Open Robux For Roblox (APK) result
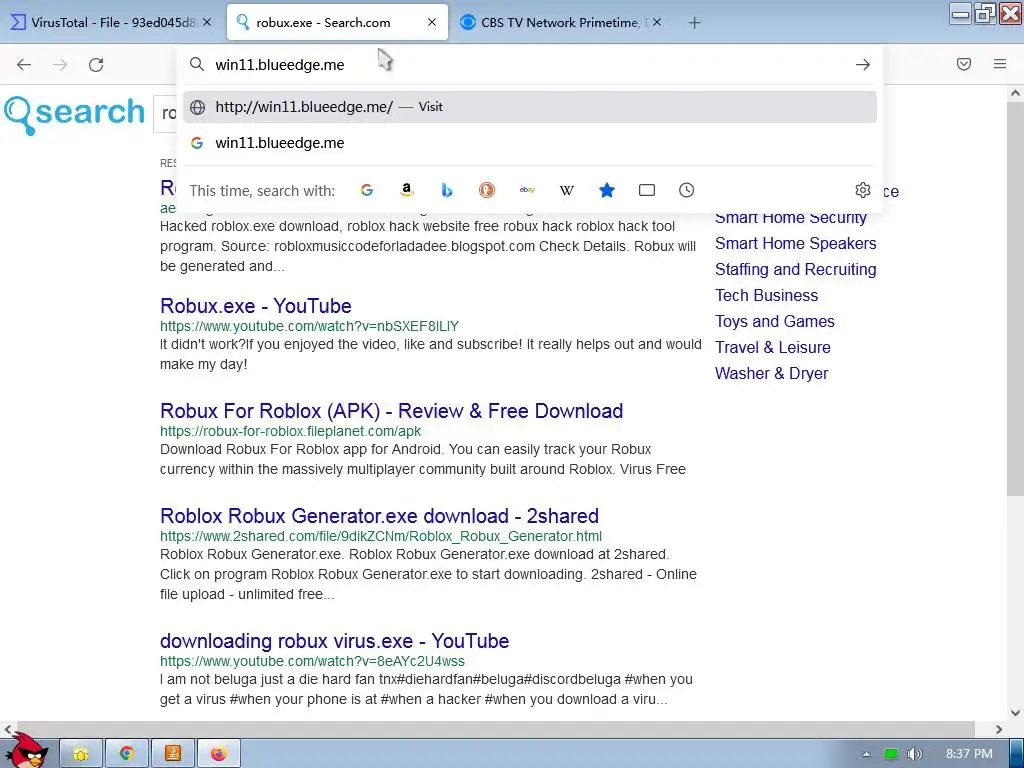The width and height of the screenshot is (1024, 768). coord(391,411)
